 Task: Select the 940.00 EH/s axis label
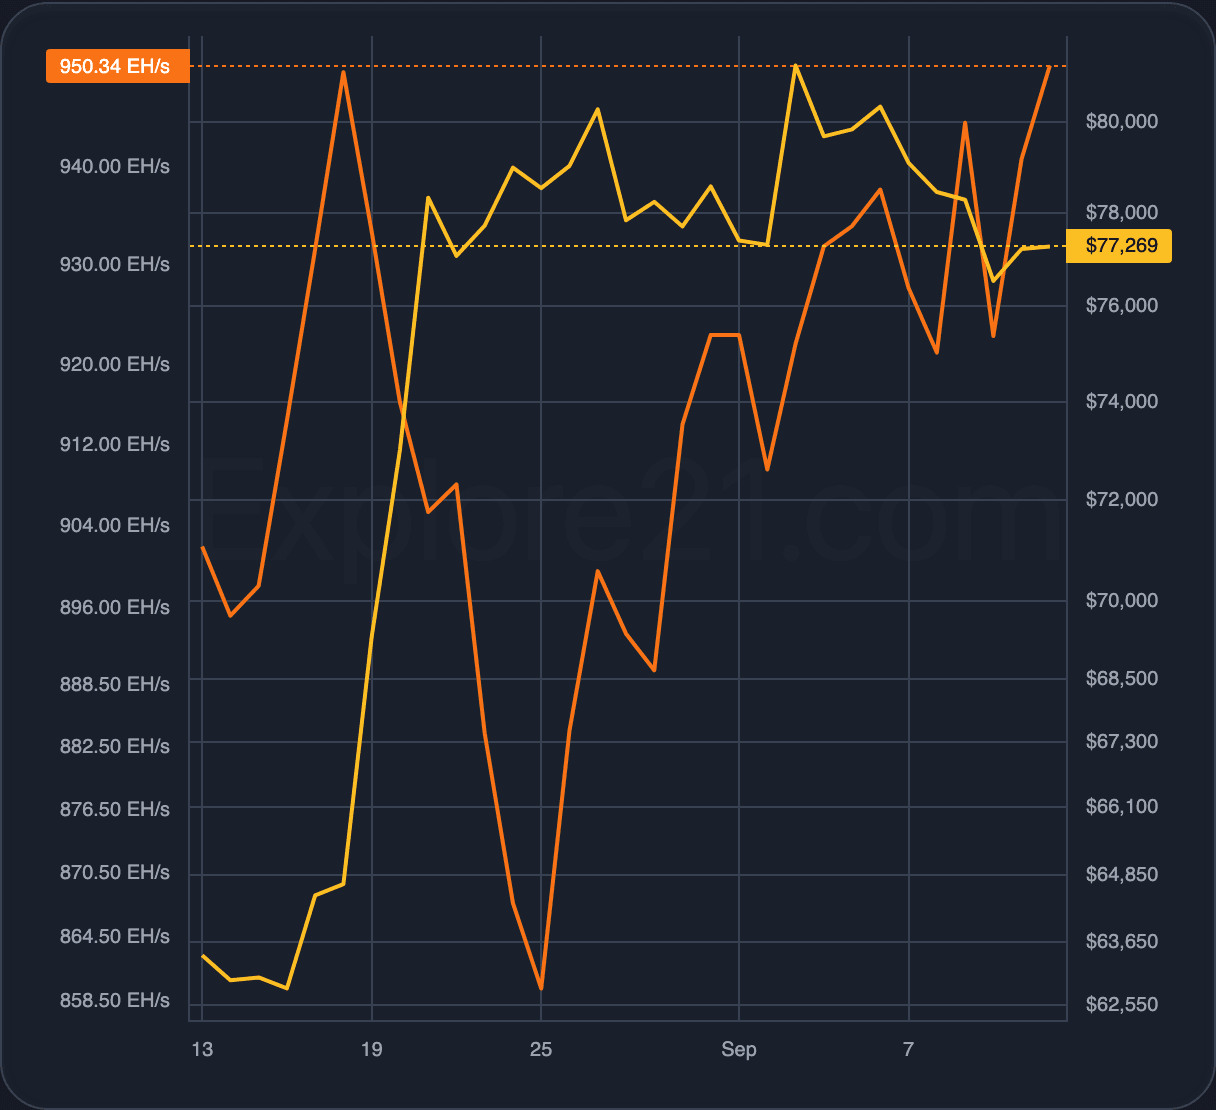click(x=115, y=166)
